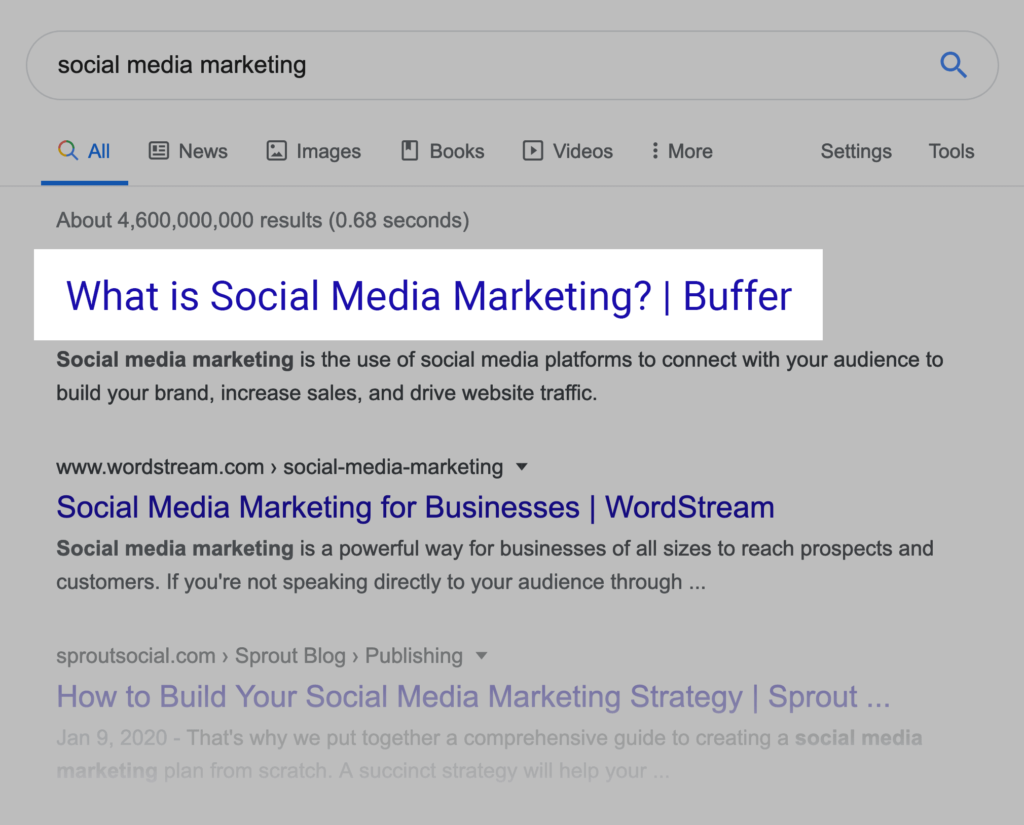Open the Buffer 'What is Social Media Marketing?' result

[x=428, y=296]
